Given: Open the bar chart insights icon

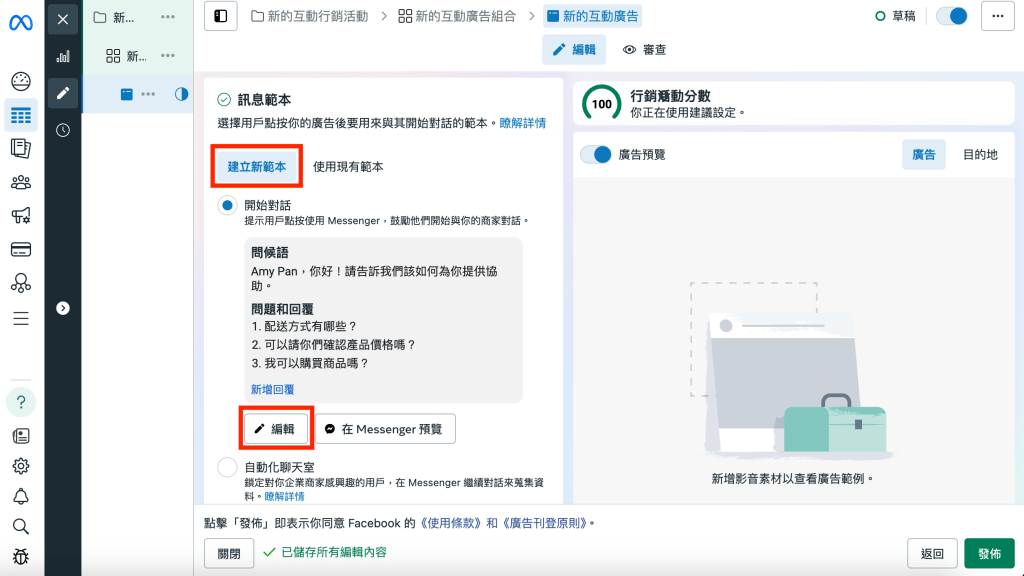Looking at the screenshot, I should click(x=63, y=56).
